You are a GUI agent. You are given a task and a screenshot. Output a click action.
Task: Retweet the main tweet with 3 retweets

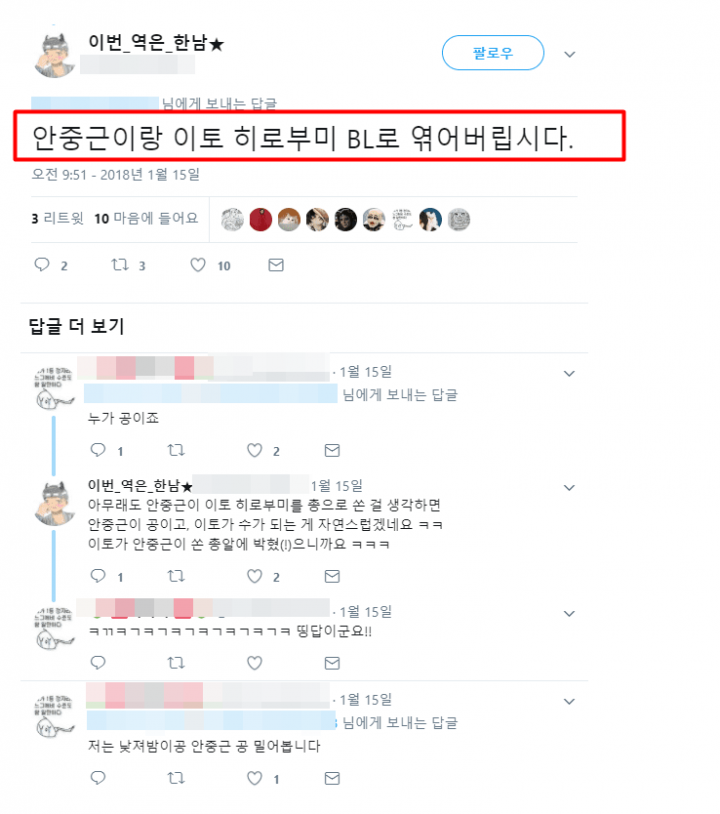click(120, 265)
